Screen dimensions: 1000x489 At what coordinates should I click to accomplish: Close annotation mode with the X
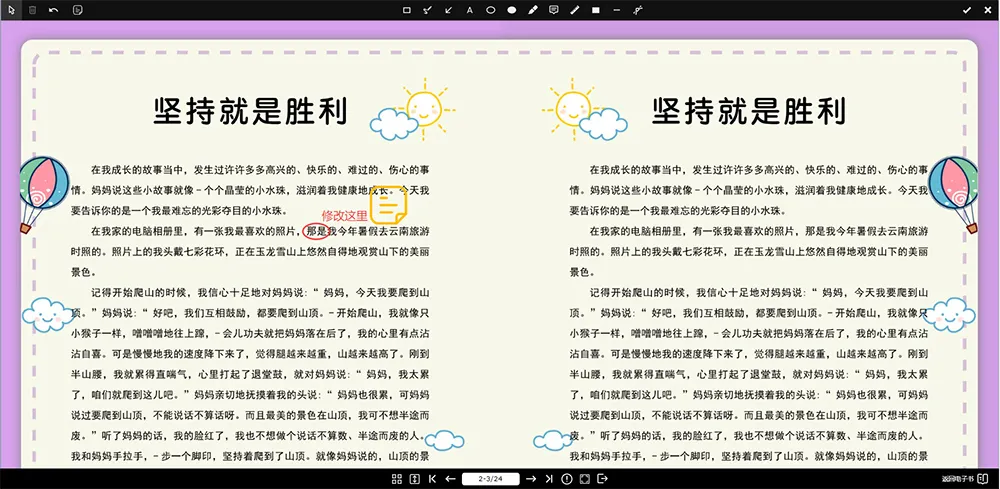point(989,10)
